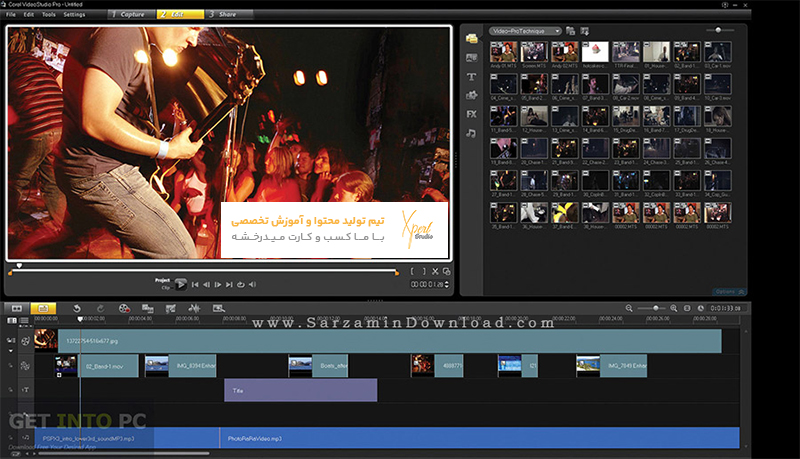Click the add media folder icon
This screenshot has height=459, width=800.
[x=570, y=31]
